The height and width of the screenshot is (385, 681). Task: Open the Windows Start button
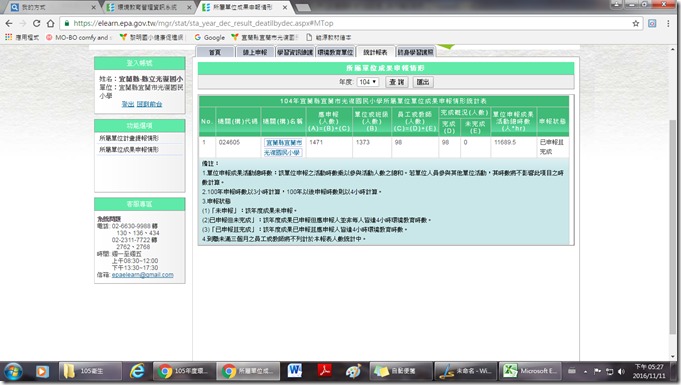pos(13,372)
